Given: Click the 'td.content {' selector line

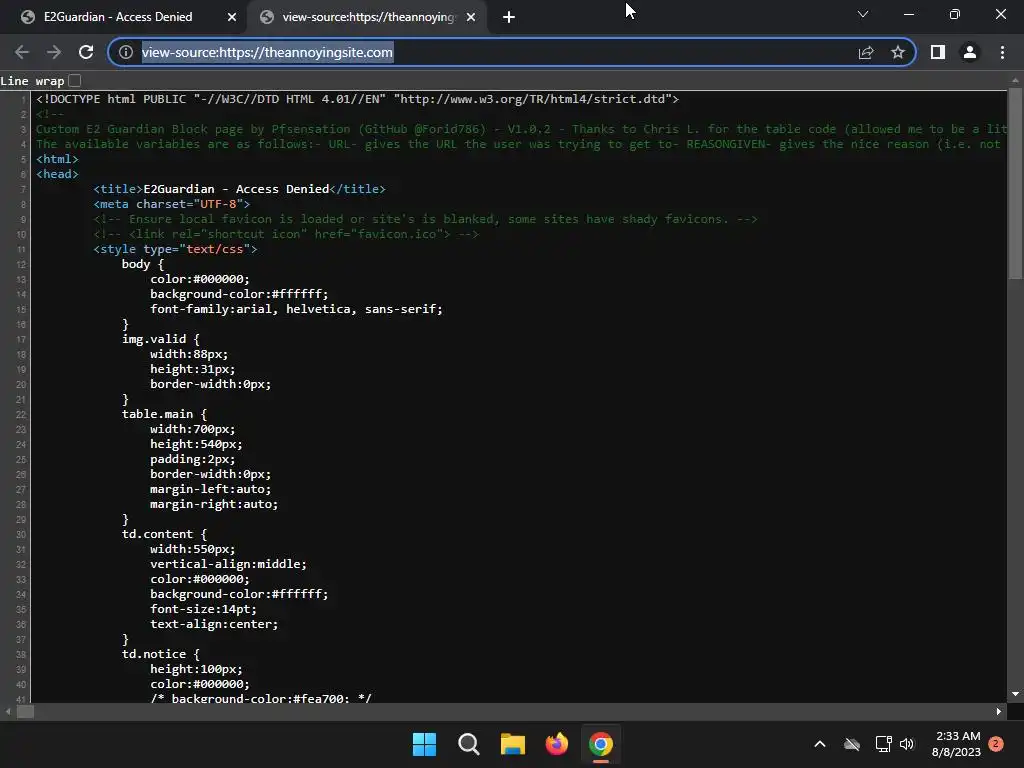Looking at the screenshot, I should 164,534.
